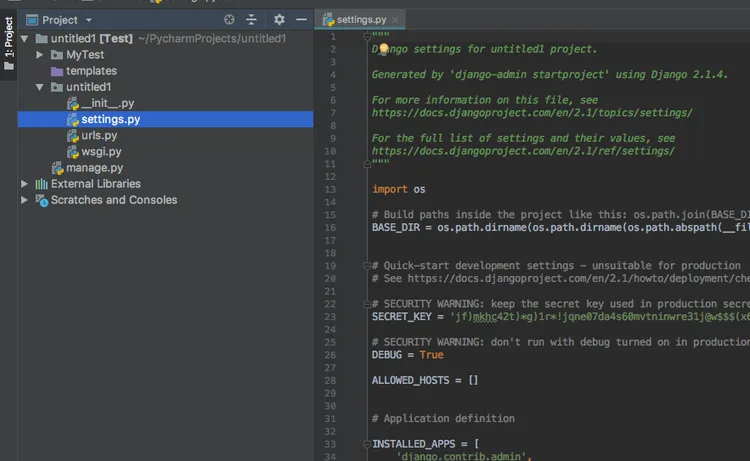
Task: Expand External Libraries node
Action: [x=24, y=184]
